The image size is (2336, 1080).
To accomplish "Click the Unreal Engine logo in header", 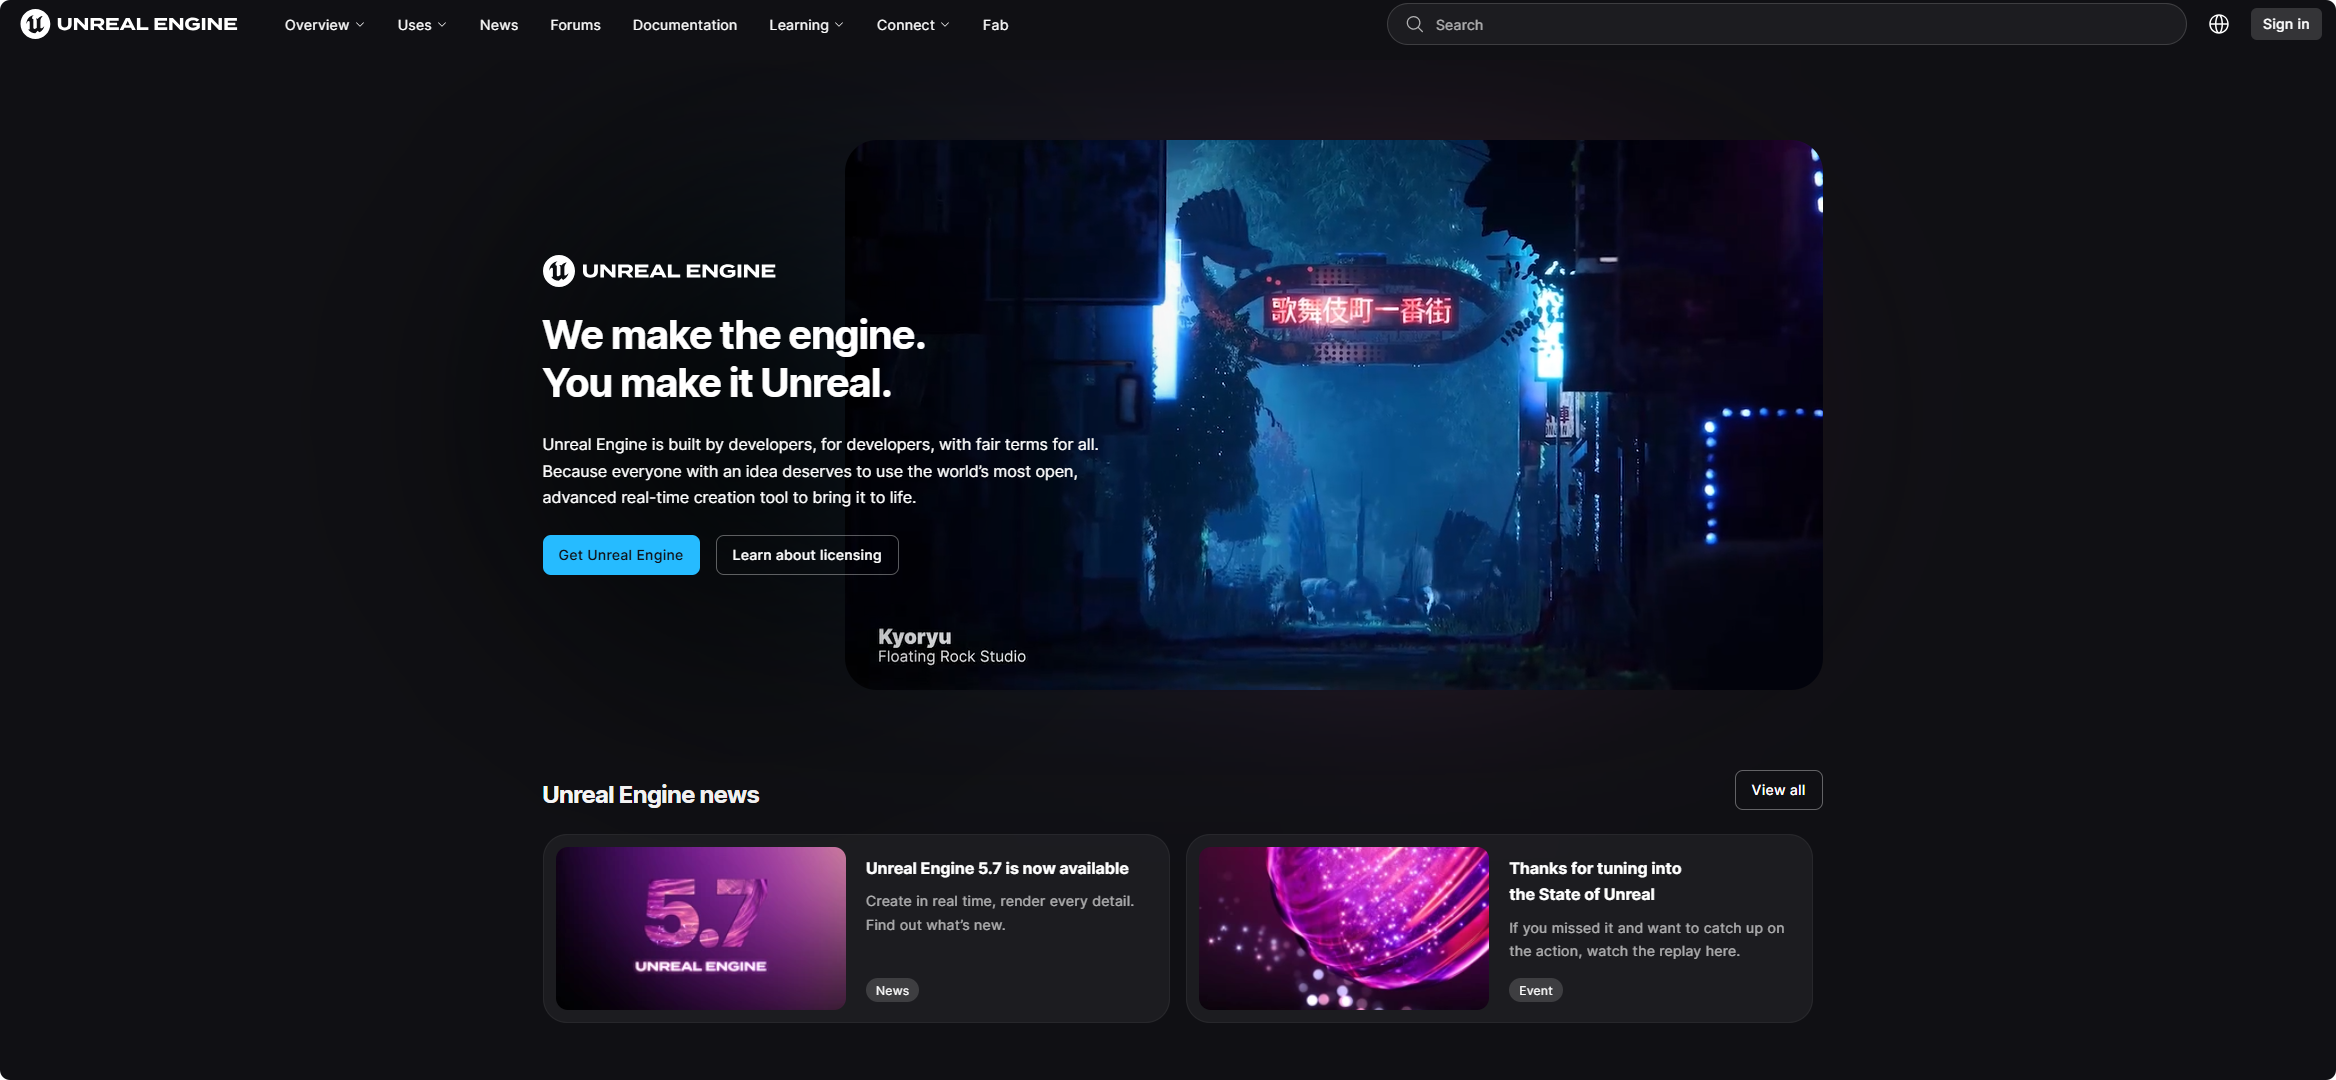I will [x=129, y=24].
